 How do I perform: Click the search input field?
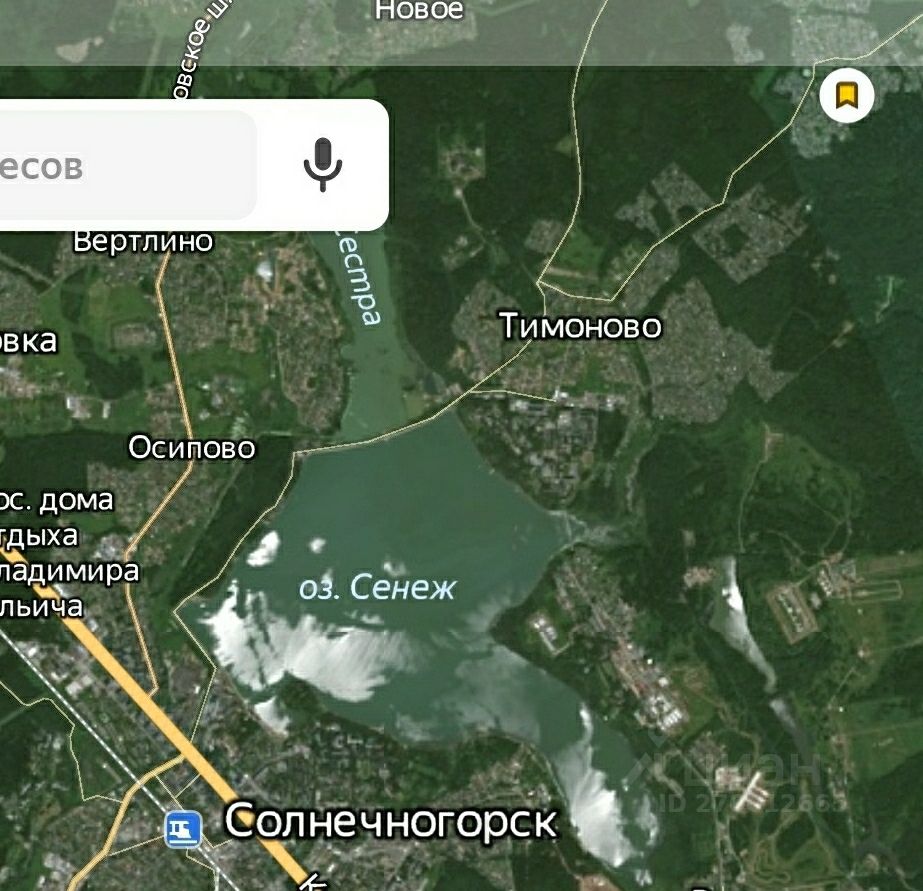click(127, 165)
